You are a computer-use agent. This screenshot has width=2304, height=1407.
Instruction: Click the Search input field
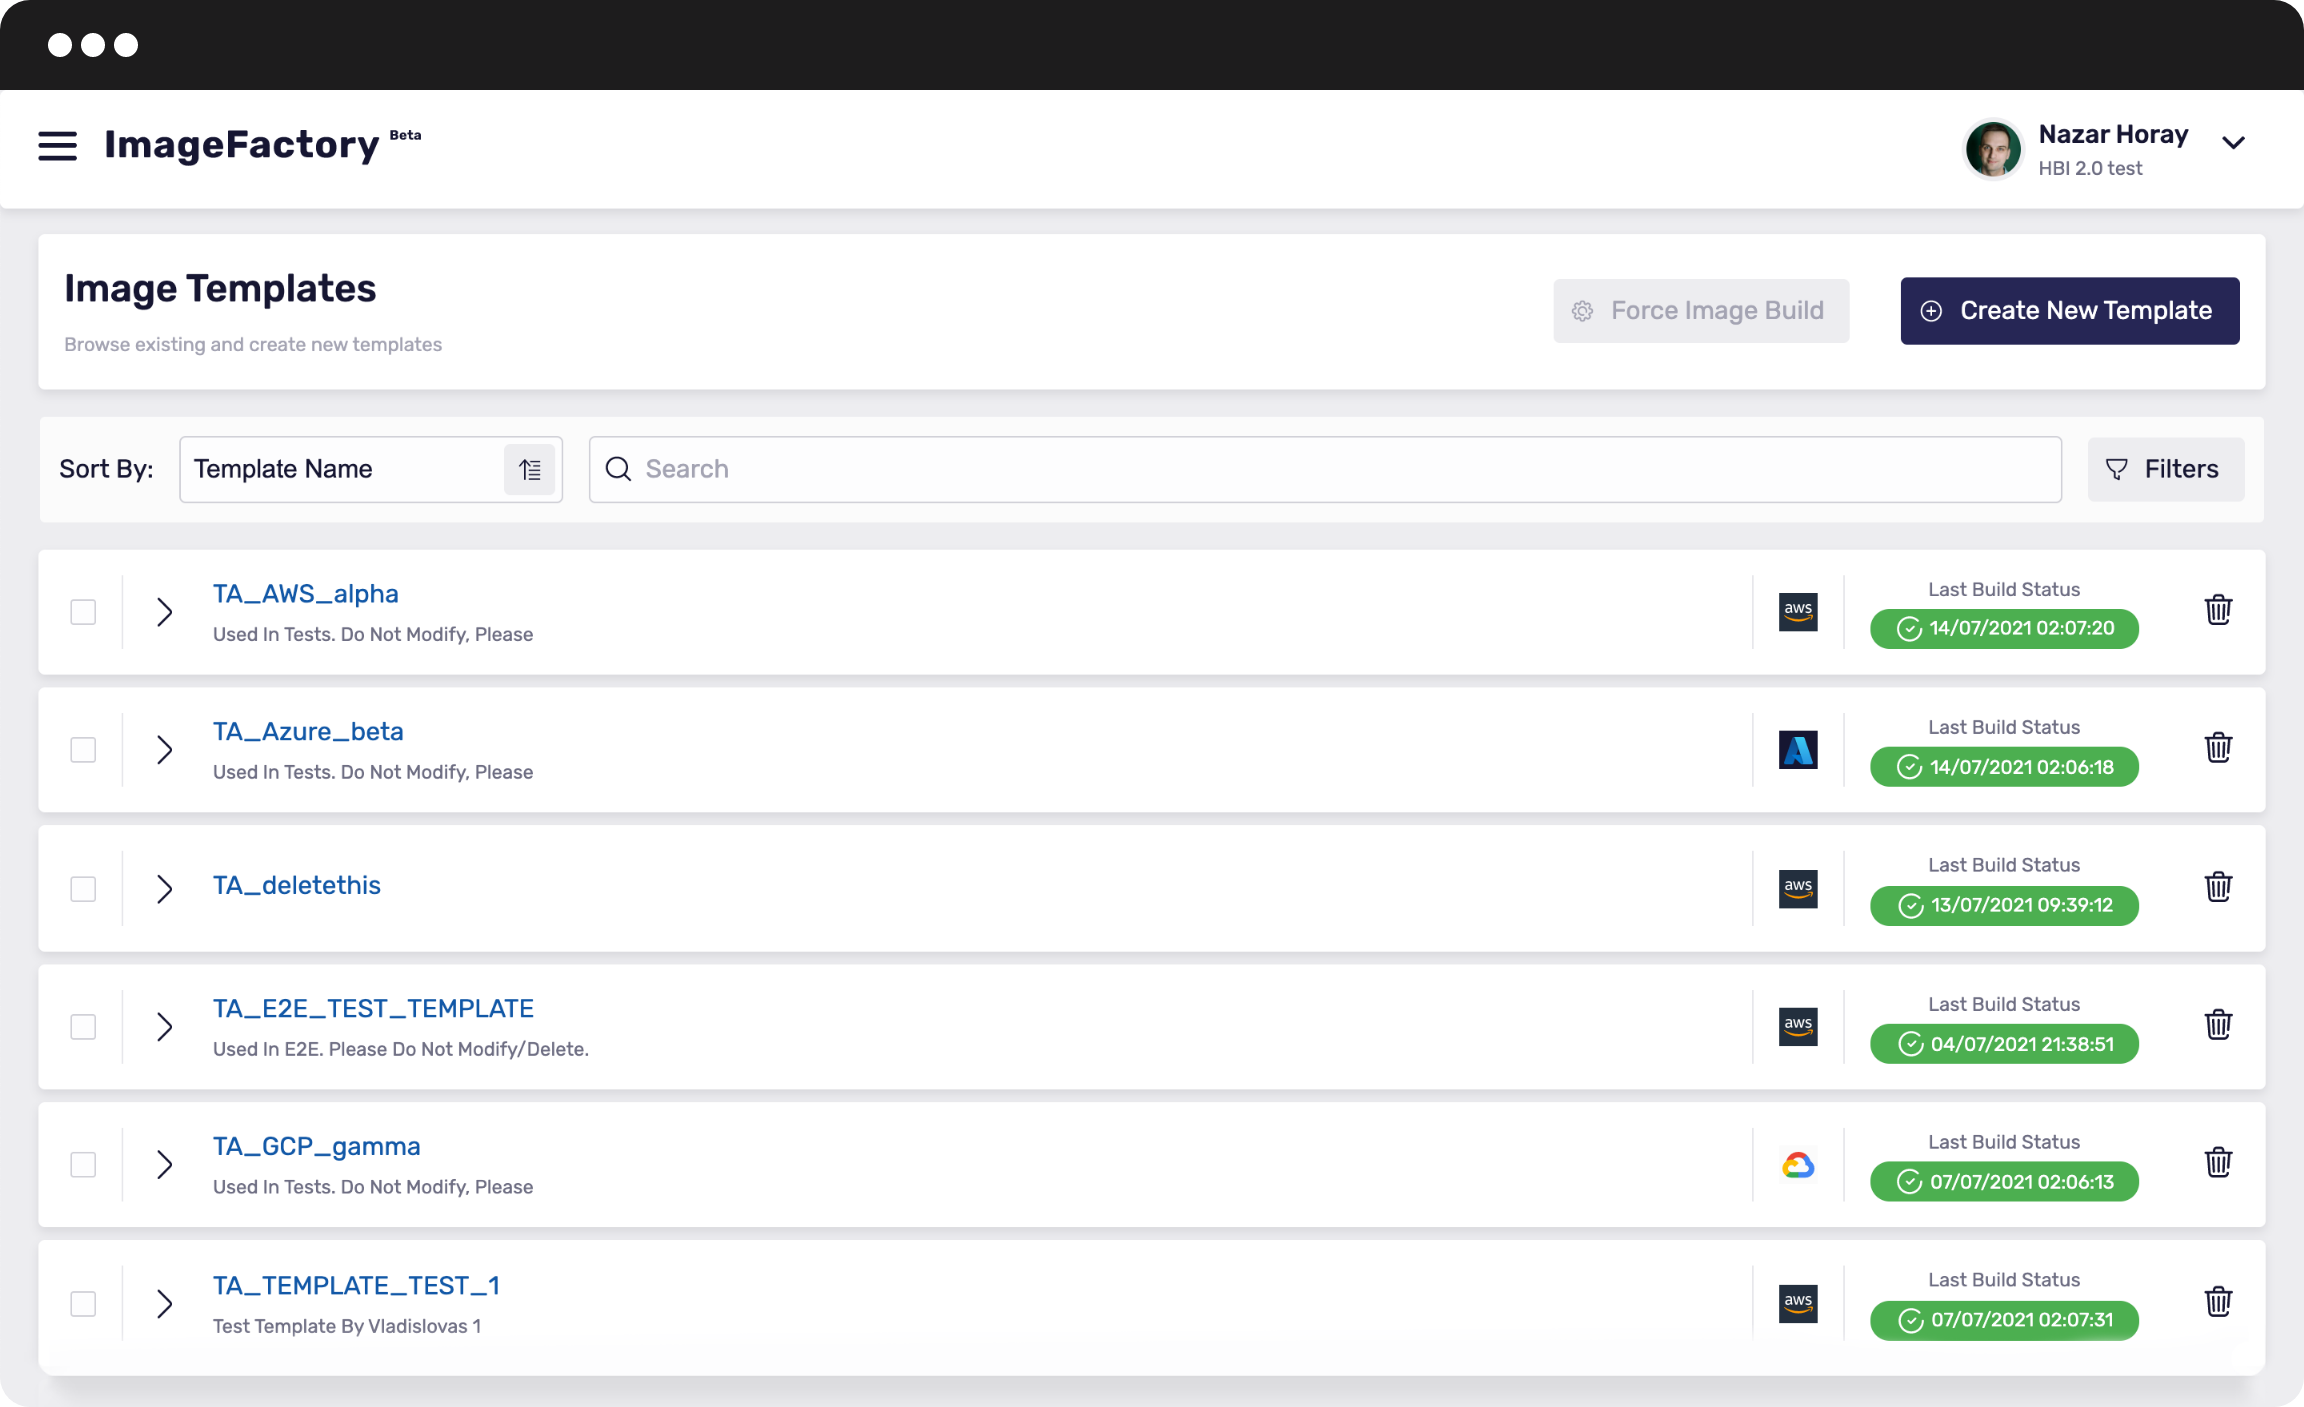pos(1325,469)
